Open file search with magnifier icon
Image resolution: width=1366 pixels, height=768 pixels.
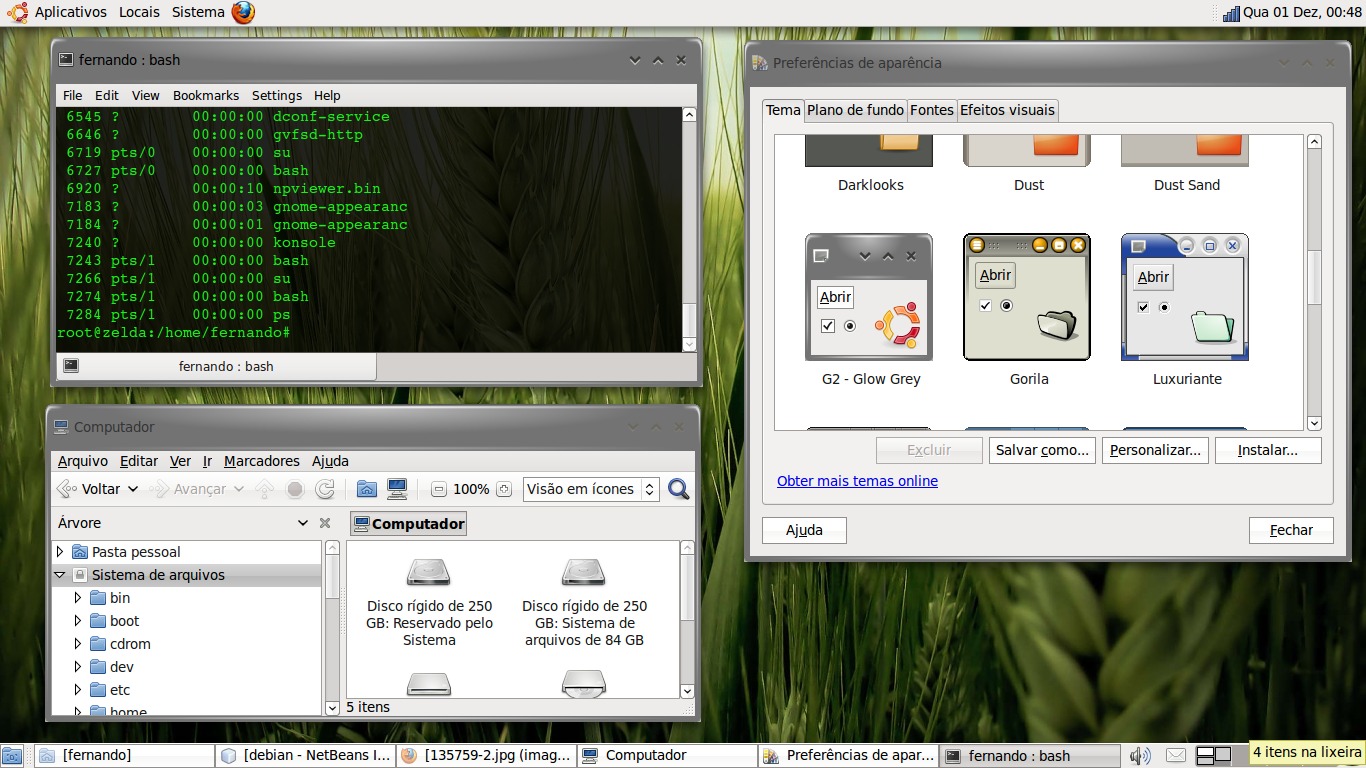click(679, 489)
